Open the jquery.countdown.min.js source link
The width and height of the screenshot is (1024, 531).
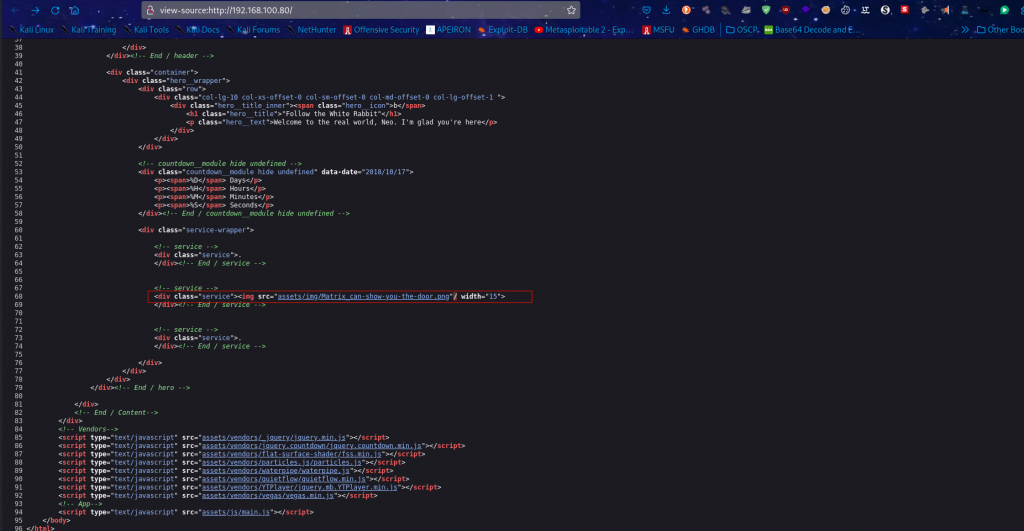312,446
